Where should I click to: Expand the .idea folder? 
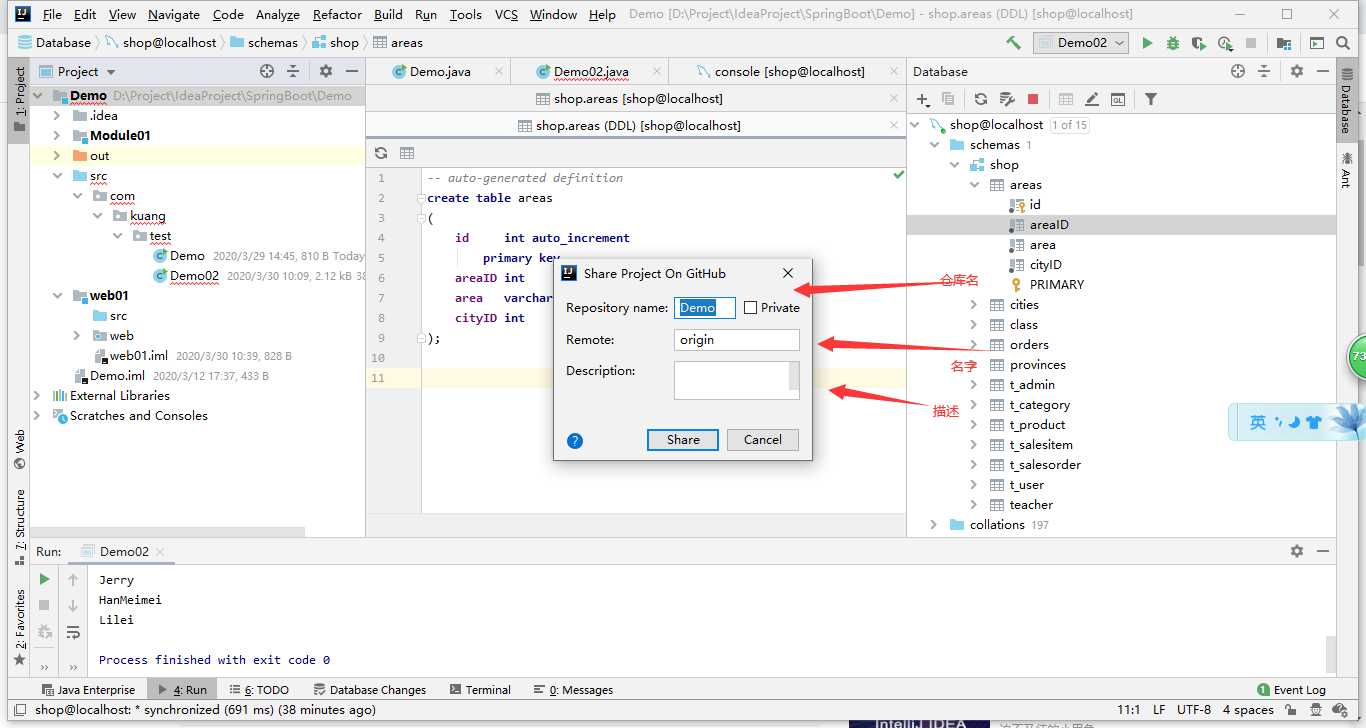click(57, 116)
